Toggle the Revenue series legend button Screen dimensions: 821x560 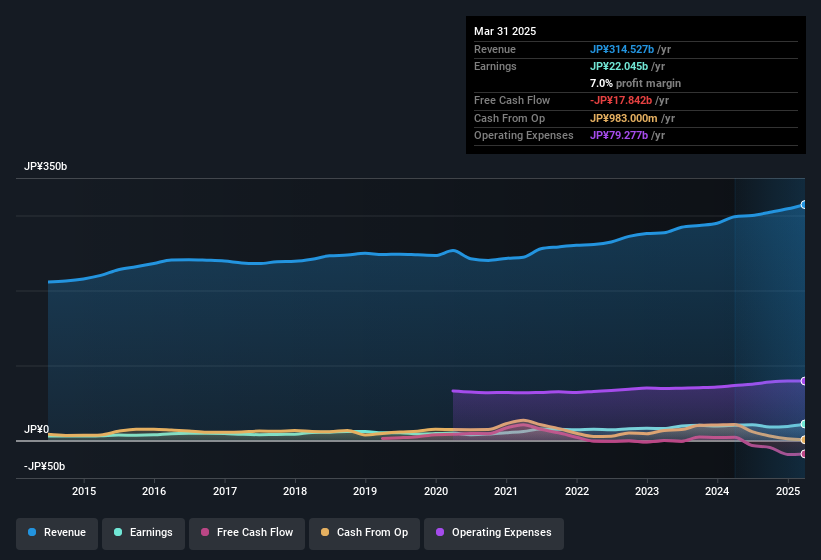(x=57, y=533)
